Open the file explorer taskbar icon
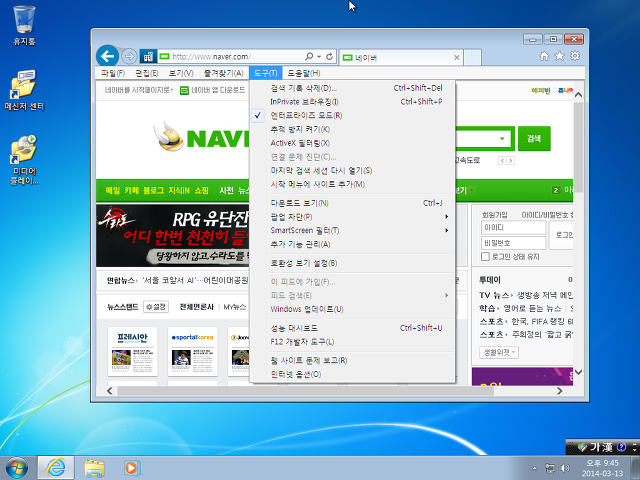This screenshot has width=640, height=480. (94, 468)
